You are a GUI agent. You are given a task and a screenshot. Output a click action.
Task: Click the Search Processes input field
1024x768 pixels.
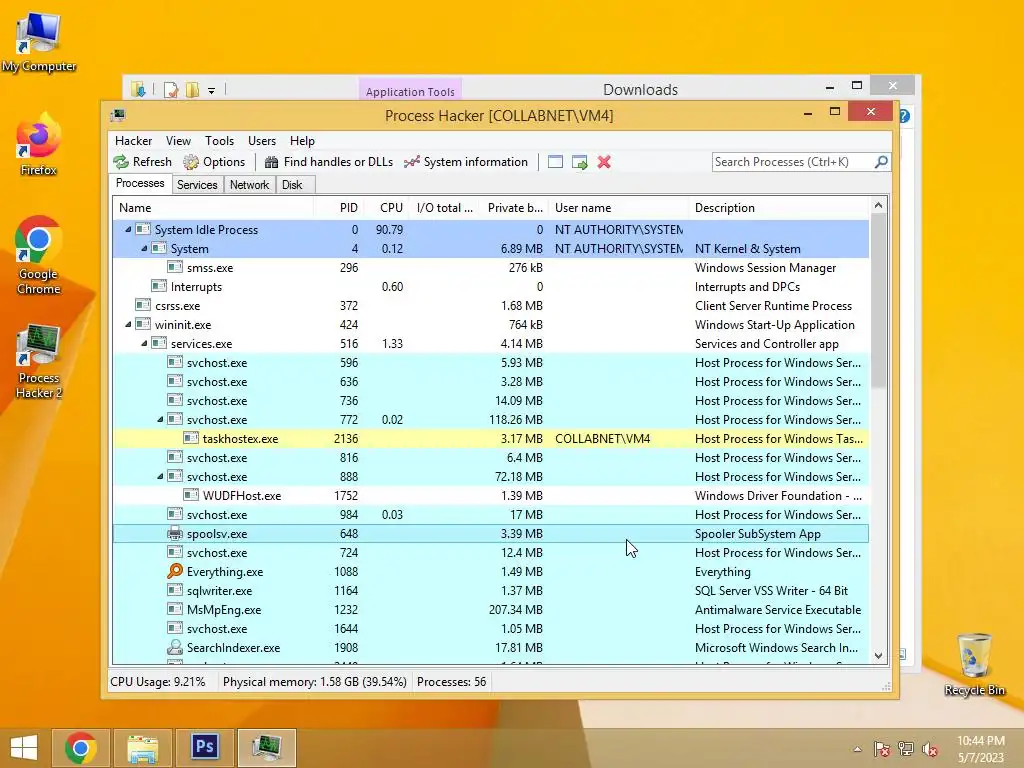[x=793, y=161]
